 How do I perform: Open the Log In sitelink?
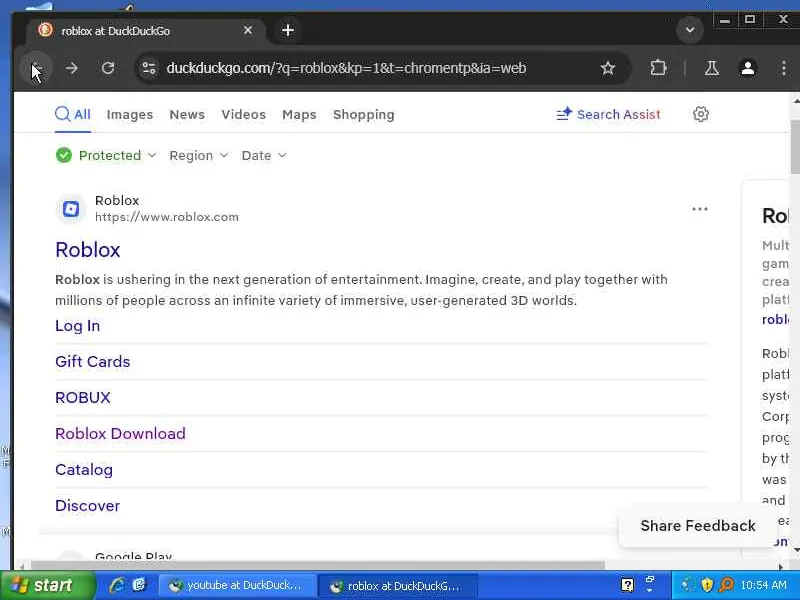coord(78,326)
